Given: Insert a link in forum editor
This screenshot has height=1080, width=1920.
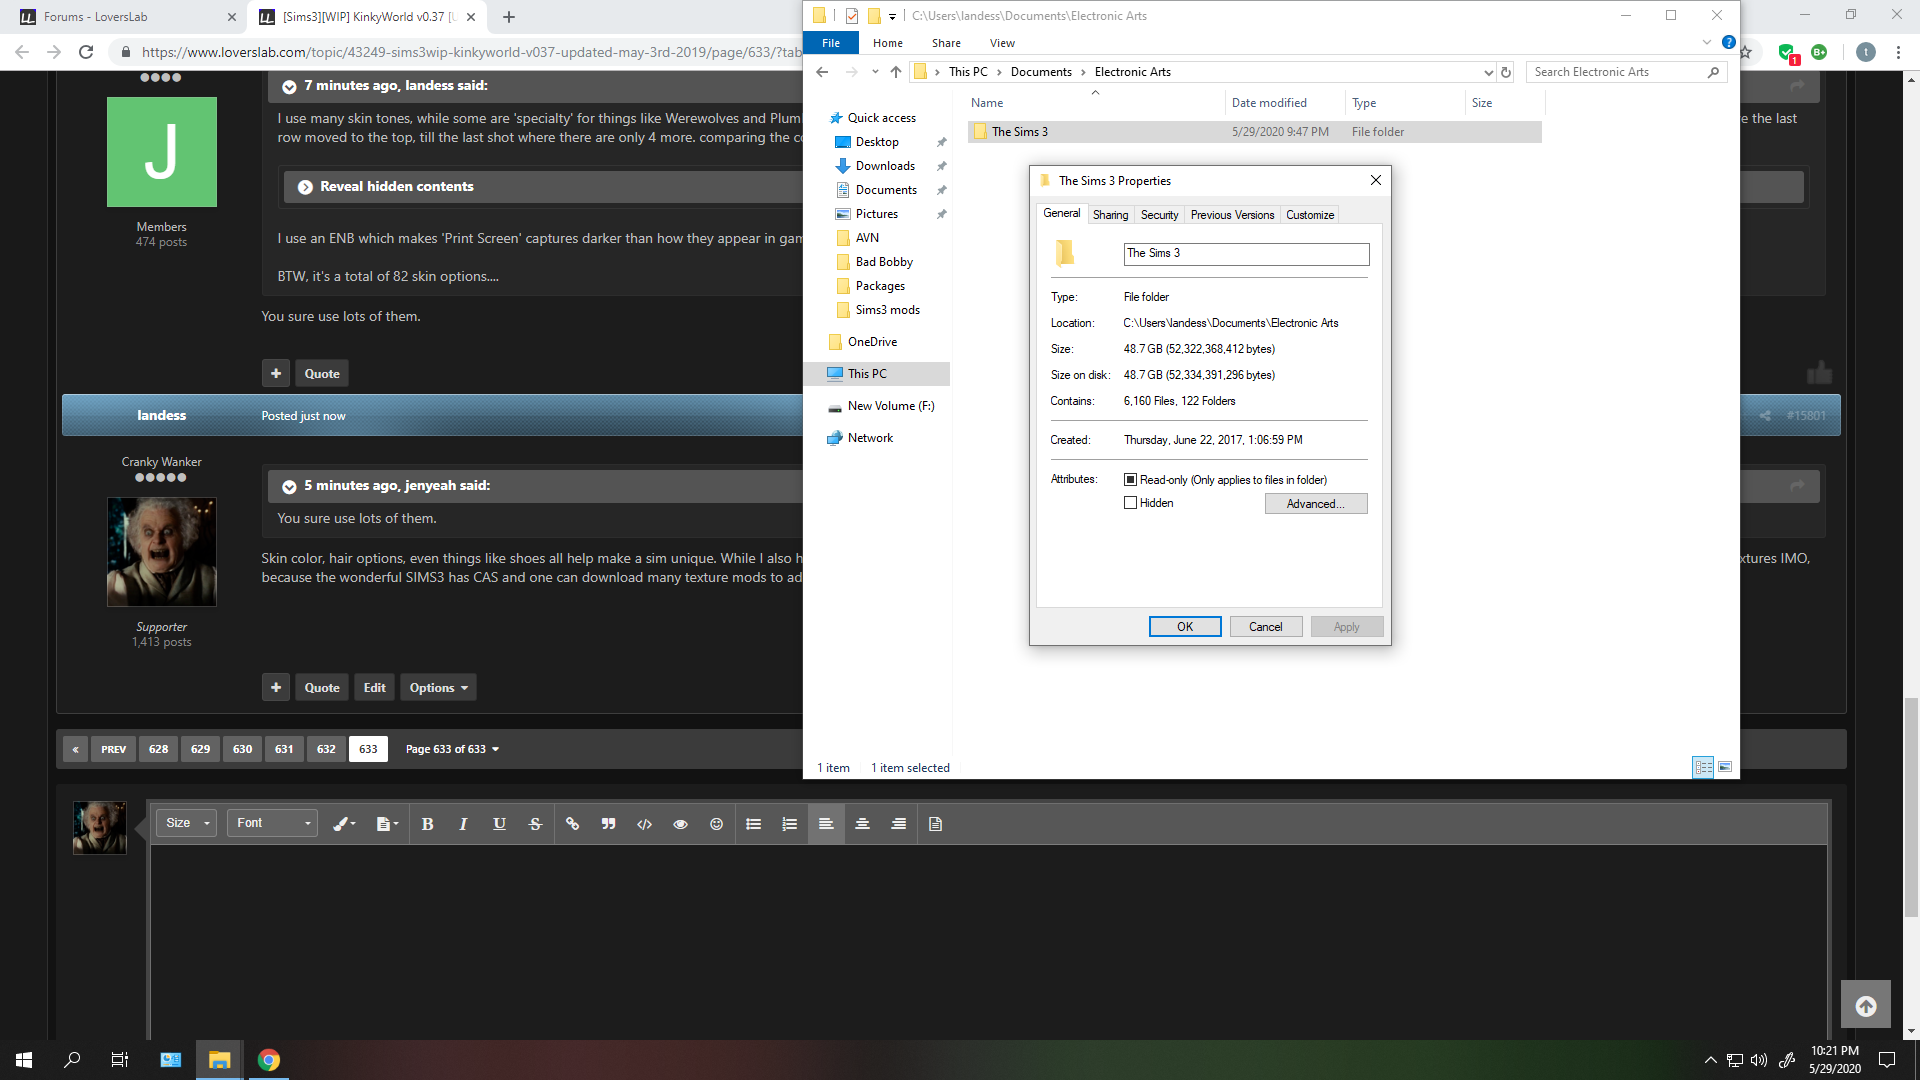Looking at the screenshot, I should pyautogui.click(x=572, y=824).
